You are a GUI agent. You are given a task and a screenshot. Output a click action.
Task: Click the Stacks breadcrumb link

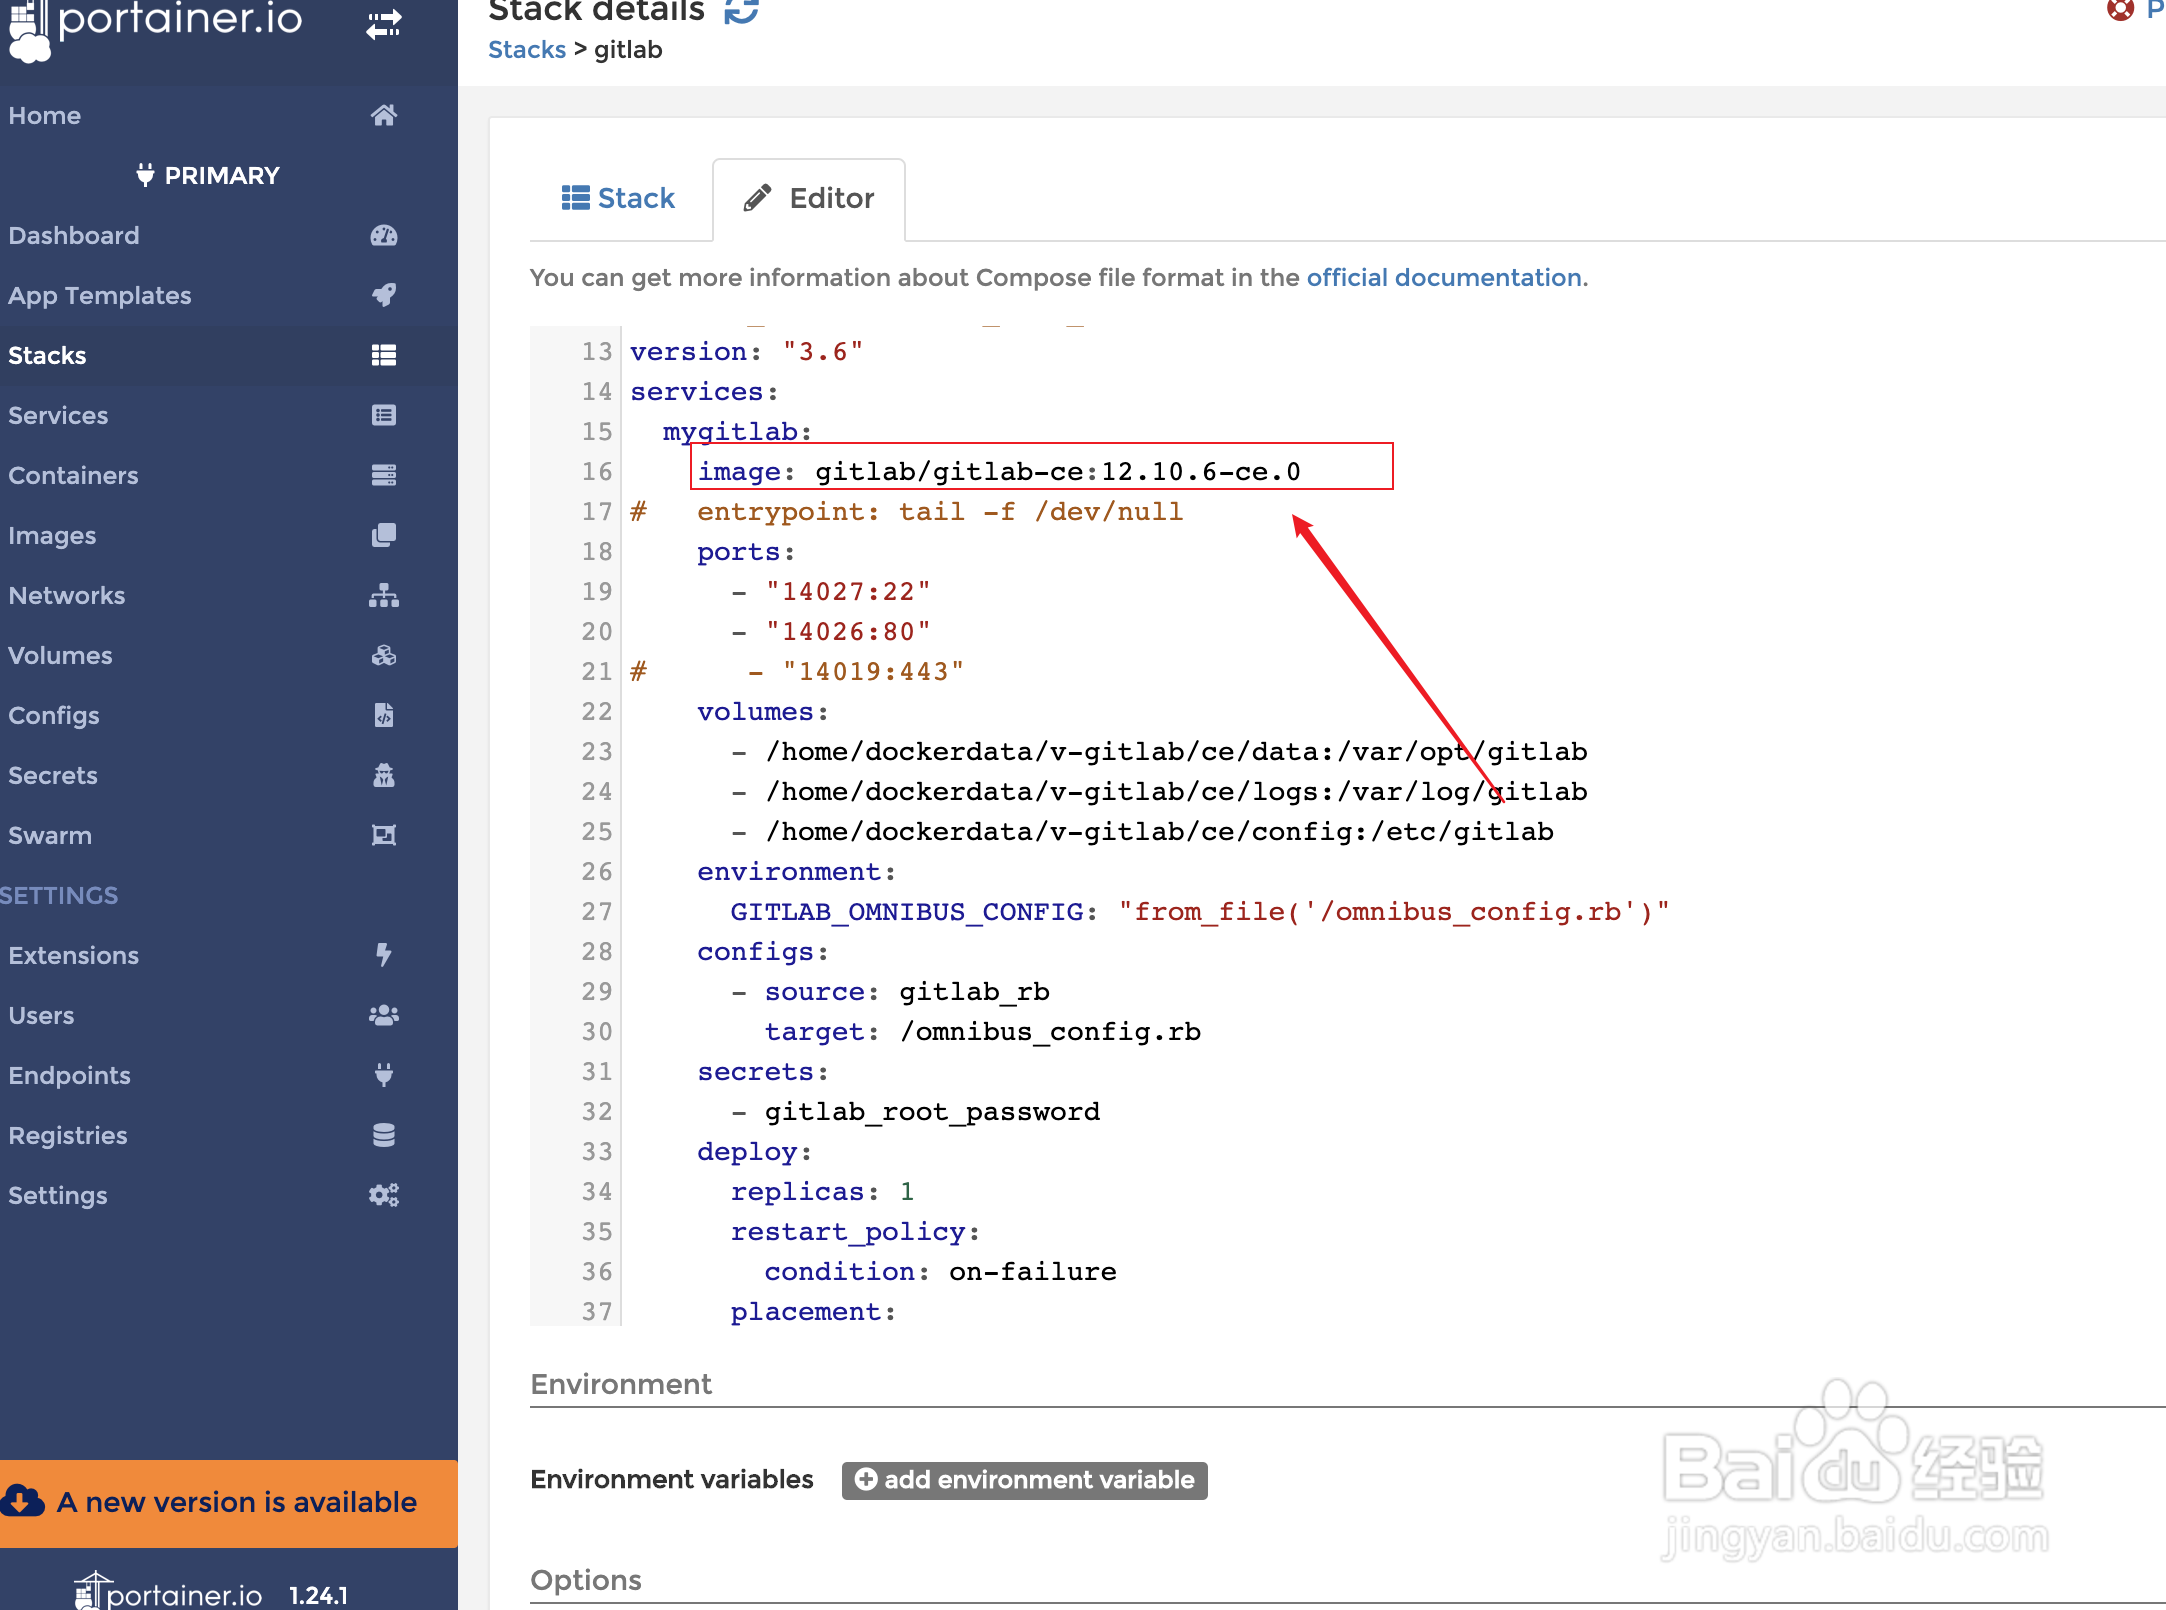[x=527, y=49]
